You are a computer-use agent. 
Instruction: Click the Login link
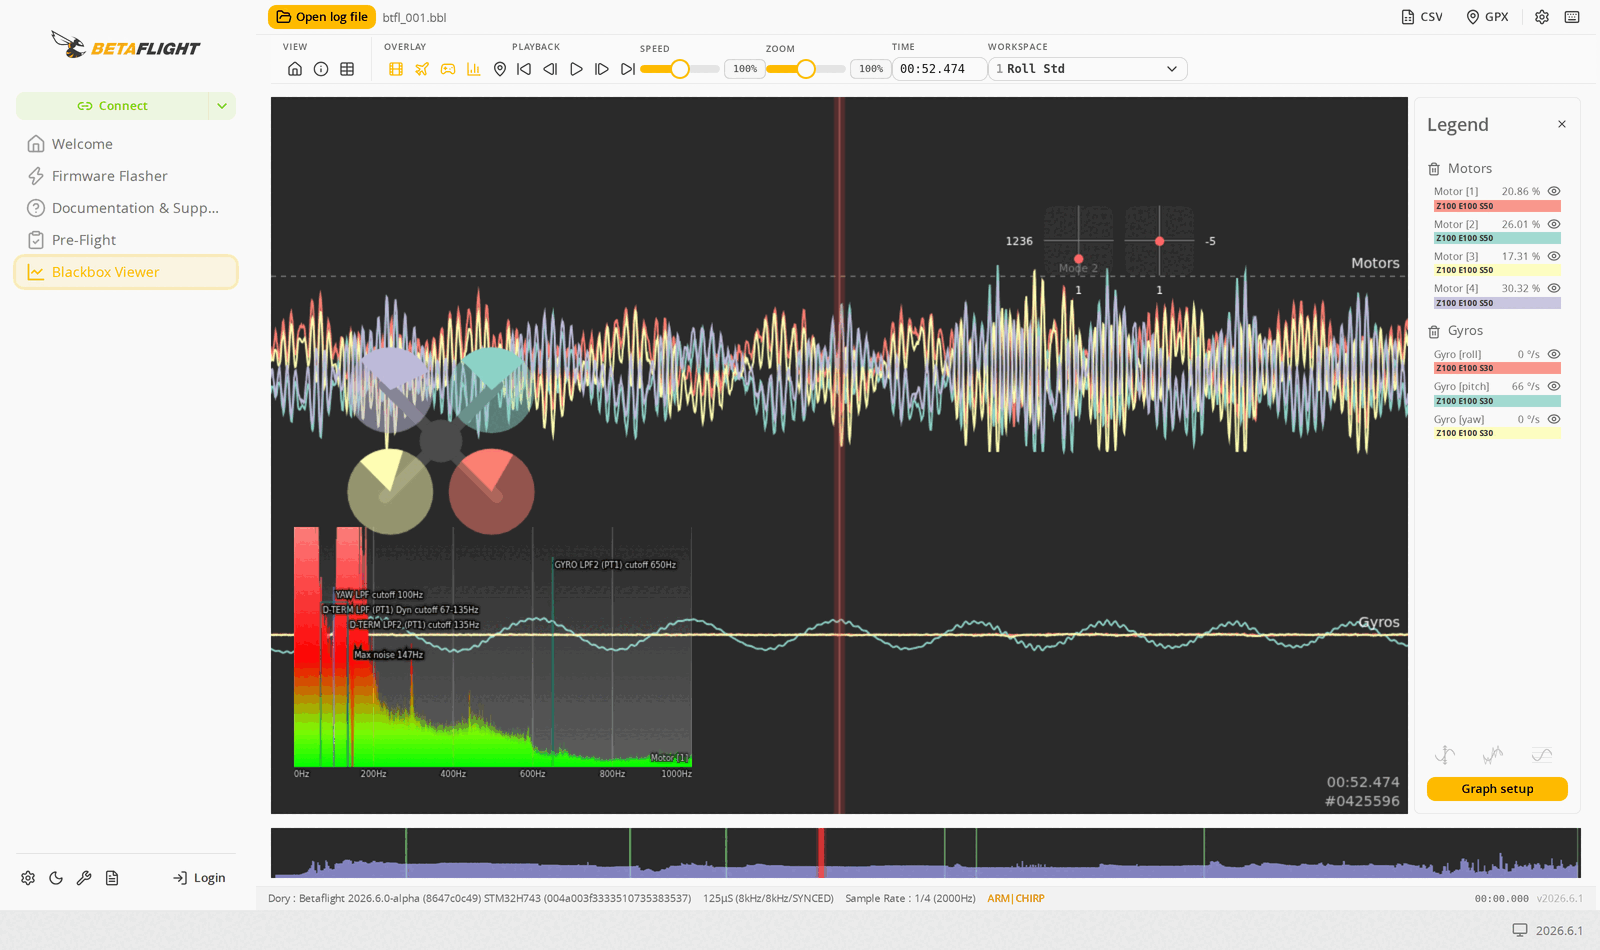pos(199,878)
